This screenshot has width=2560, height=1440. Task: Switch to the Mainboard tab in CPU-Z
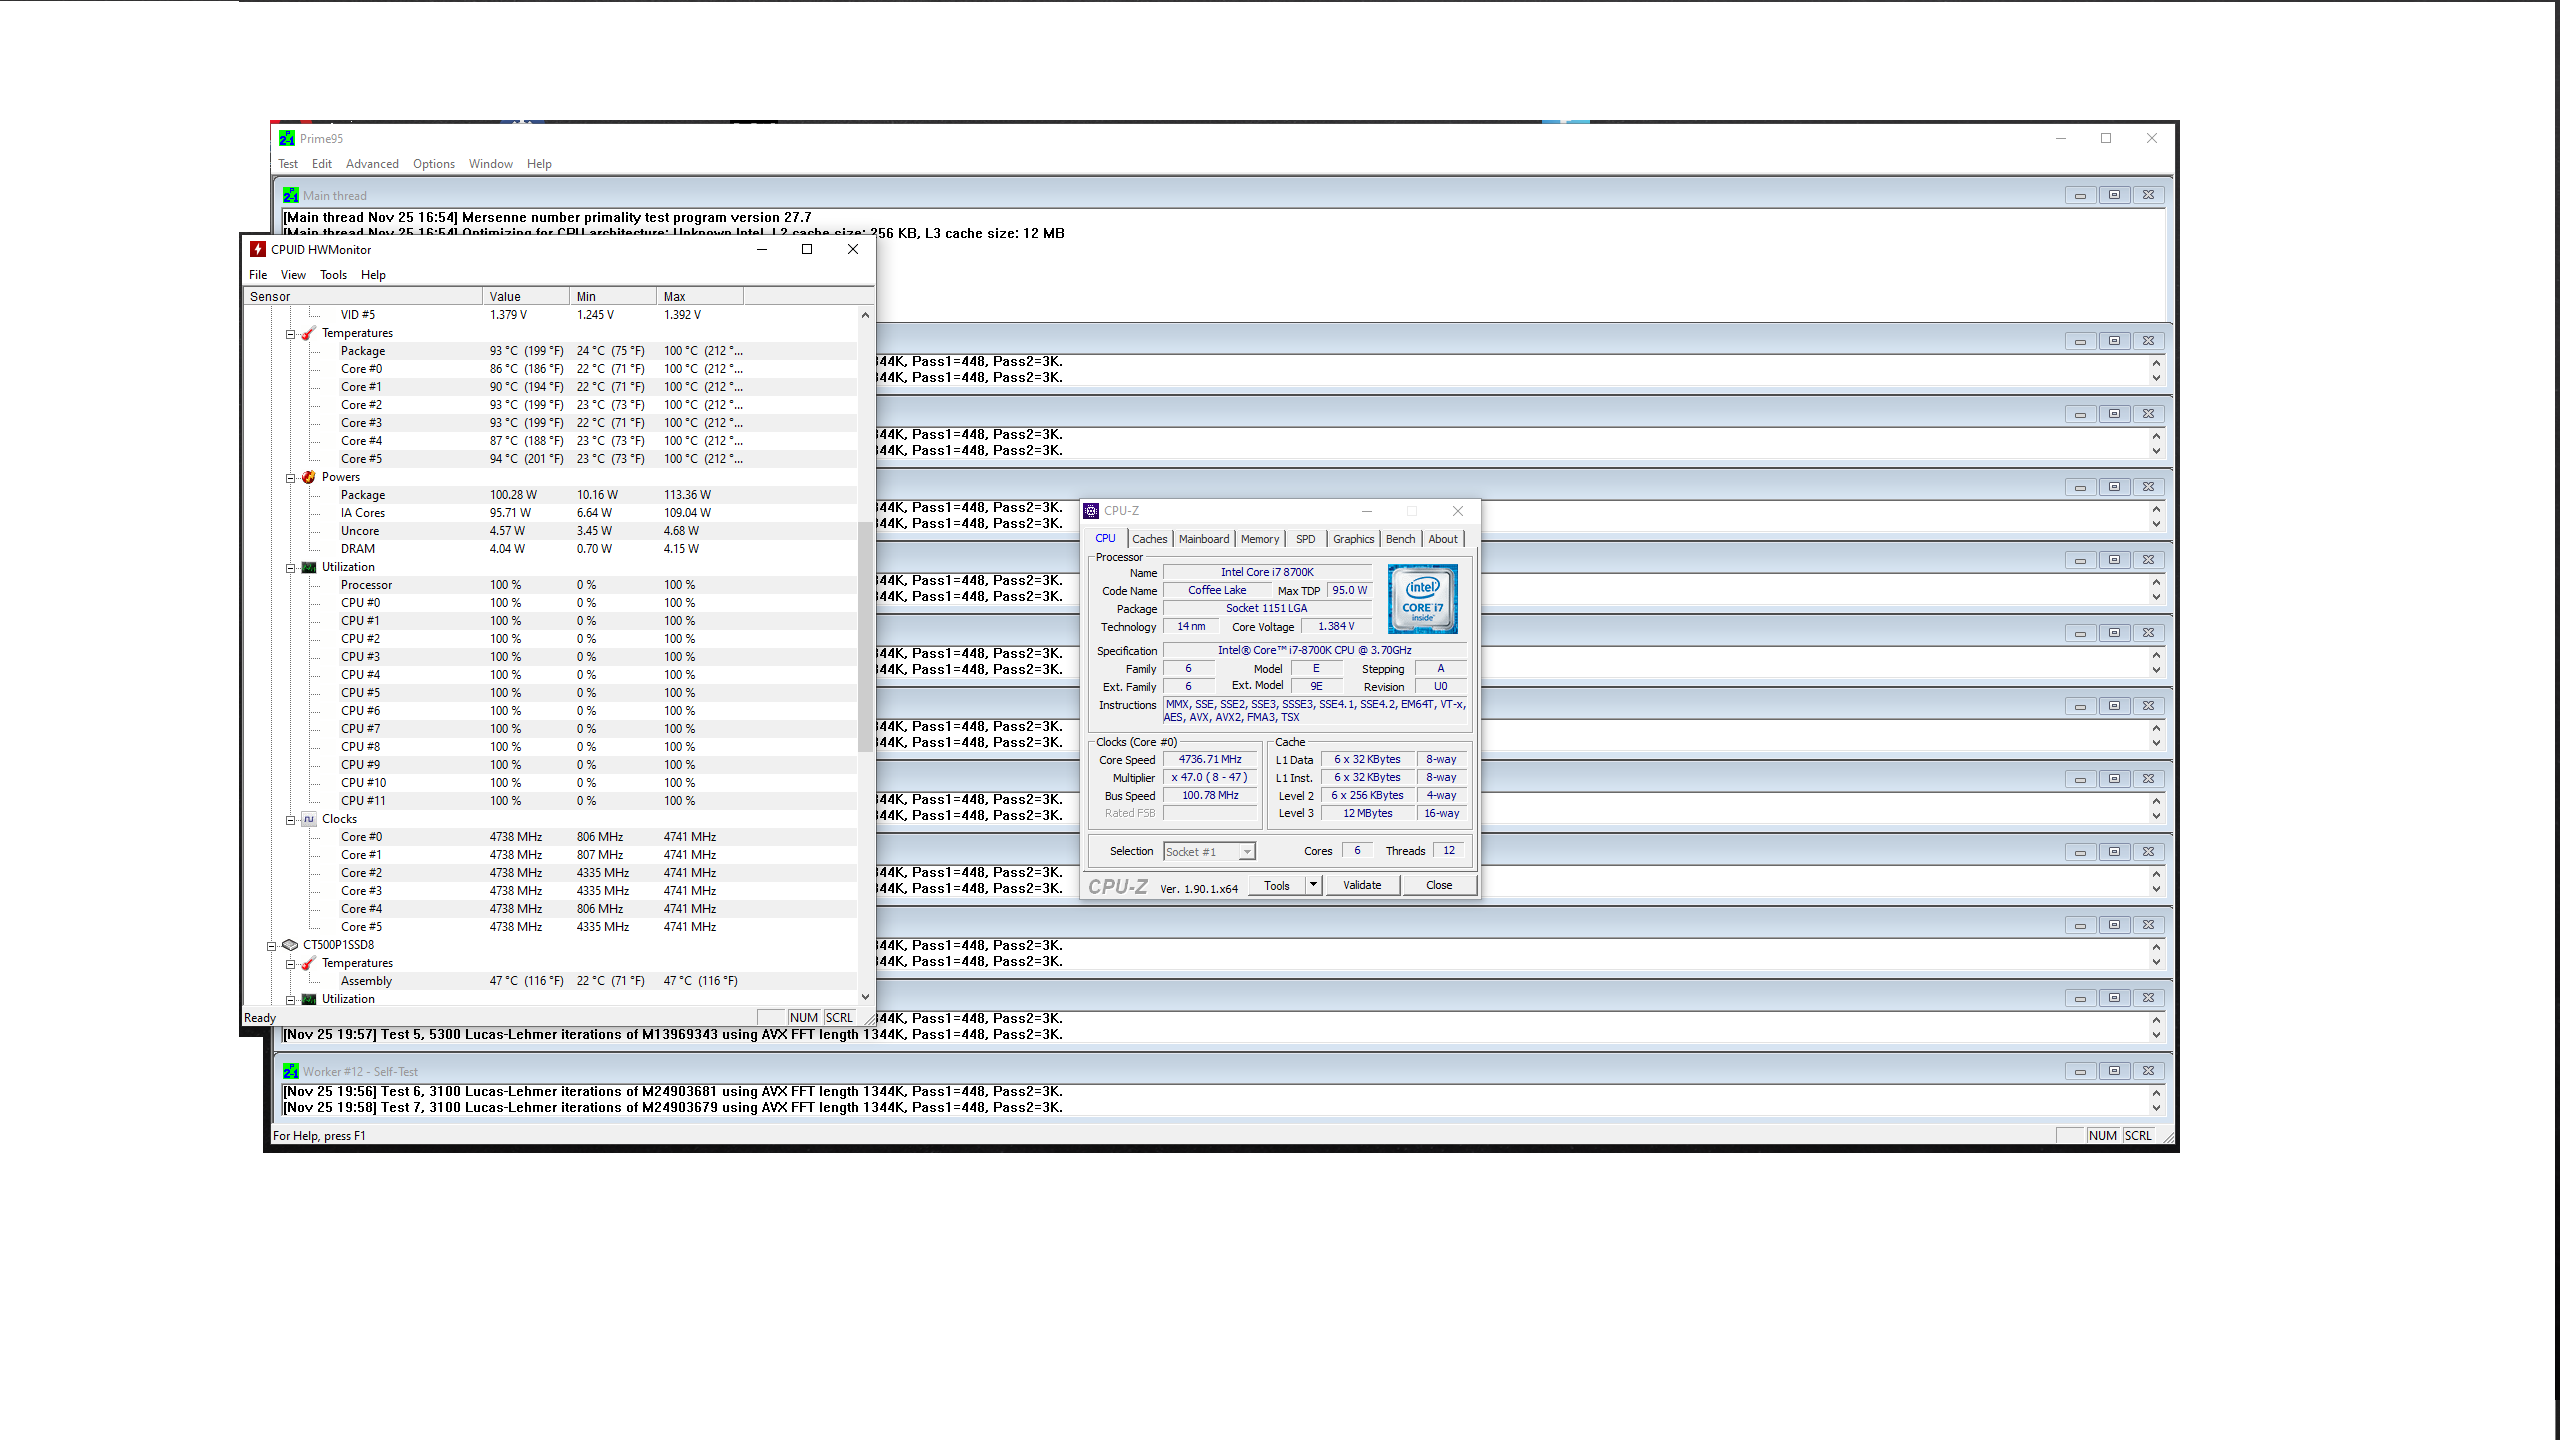1203,539
